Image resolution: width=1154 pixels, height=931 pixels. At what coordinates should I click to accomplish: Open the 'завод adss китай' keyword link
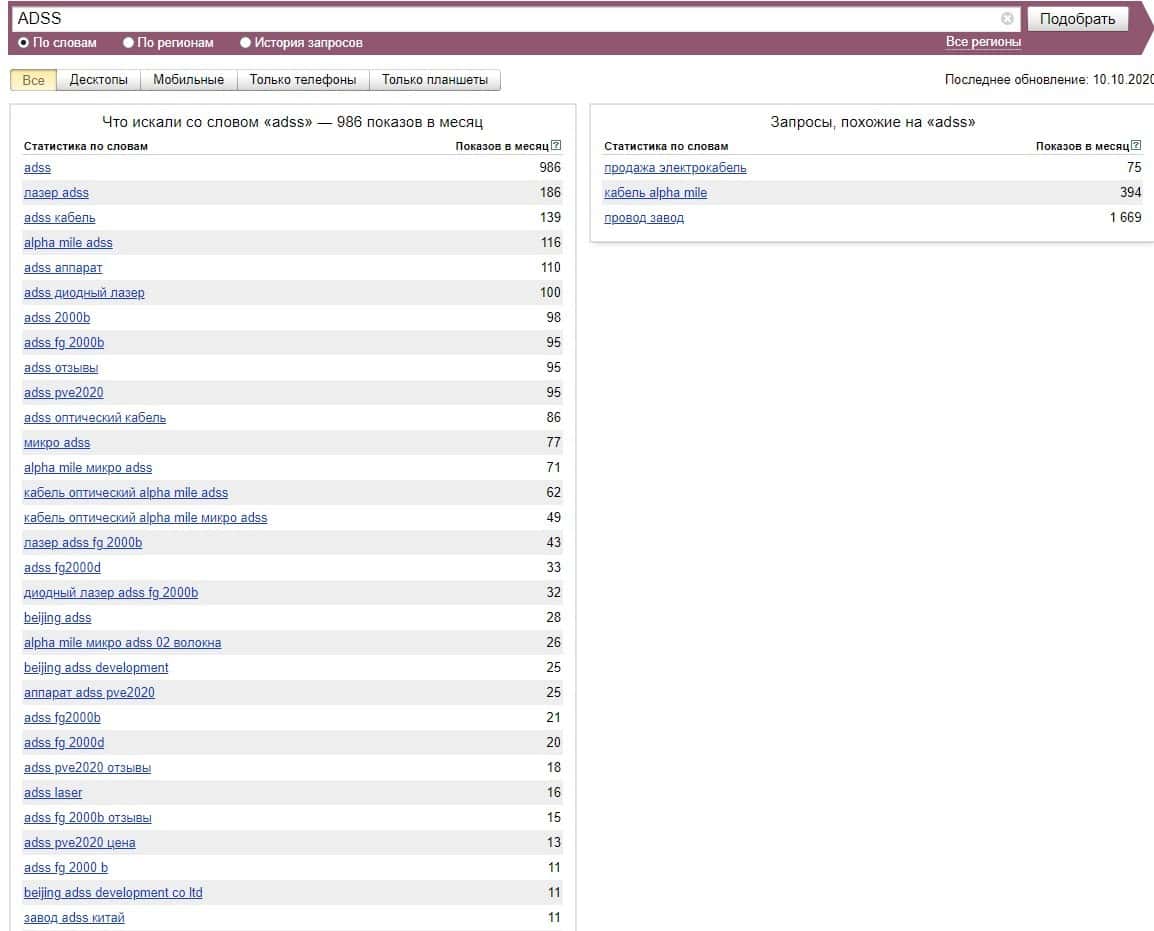point(74,918)
